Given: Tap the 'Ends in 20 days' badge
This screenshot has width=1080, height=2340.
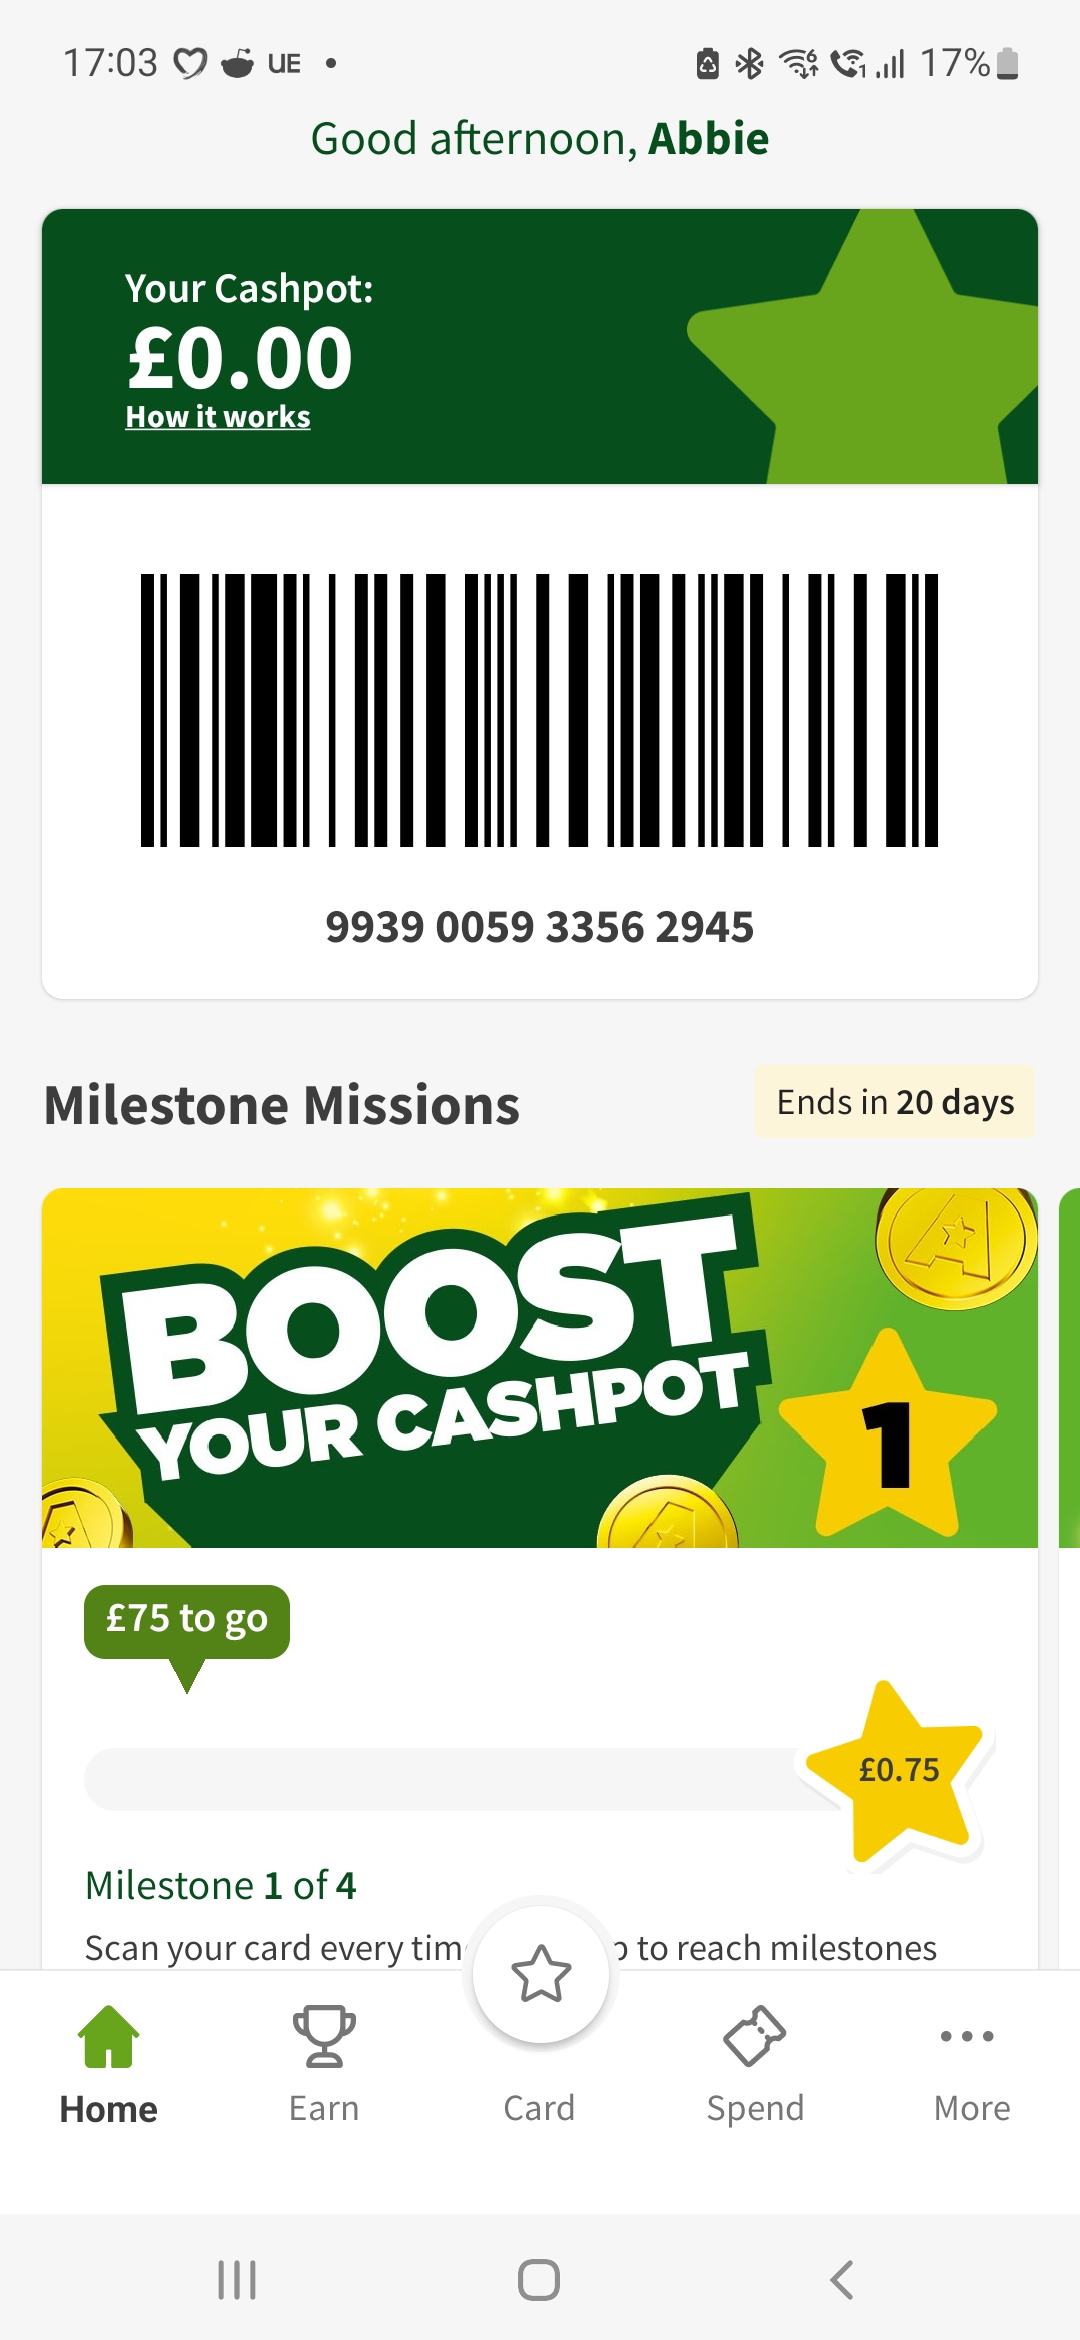Looking at the screenshot, I should coord(895,1102).
